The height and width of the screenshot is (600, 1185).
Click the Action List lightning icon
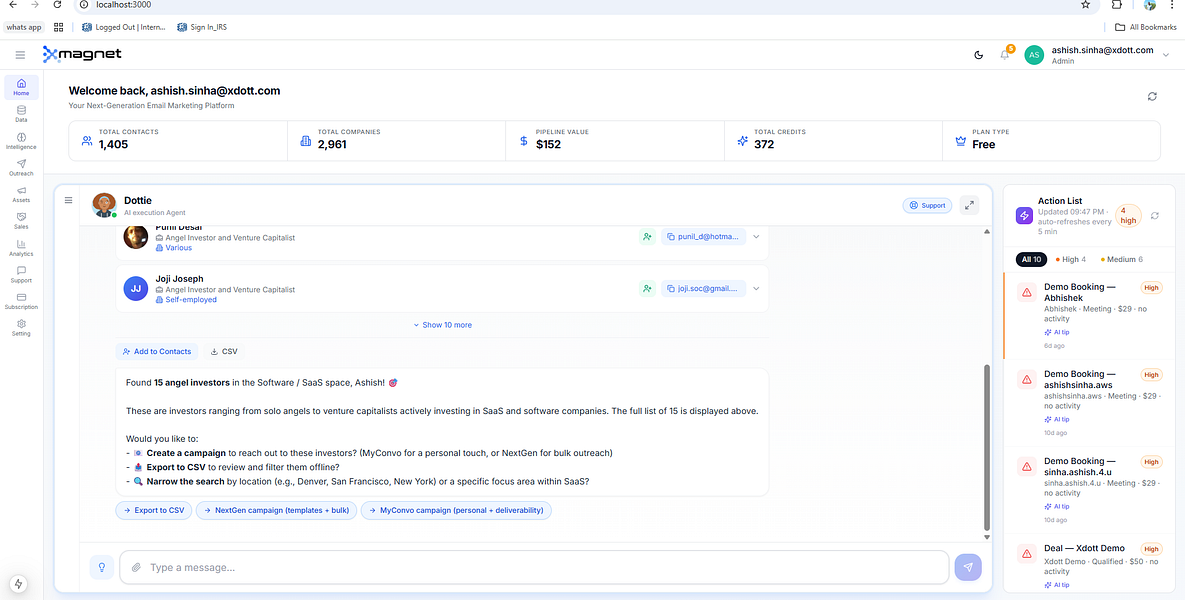(1024, 216)
